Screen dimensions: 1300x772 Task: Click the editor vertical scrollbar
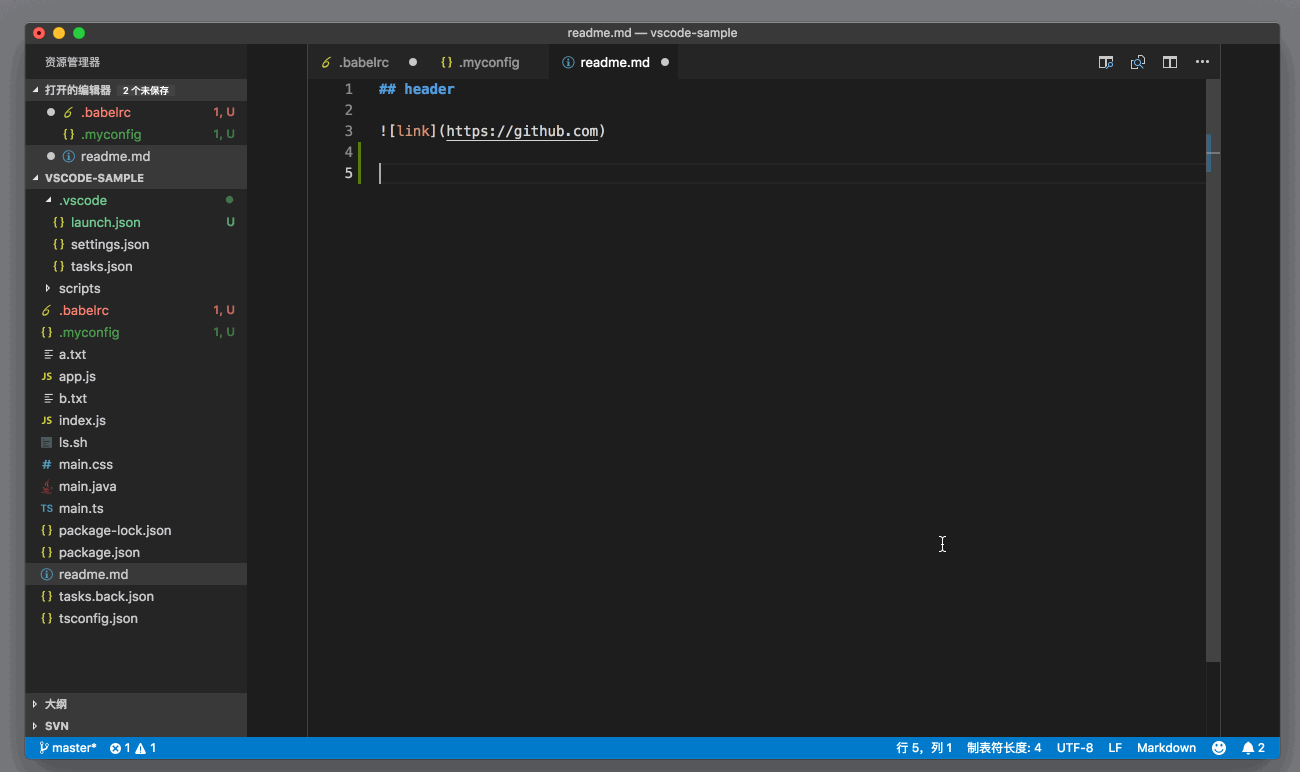point(1212,400)
